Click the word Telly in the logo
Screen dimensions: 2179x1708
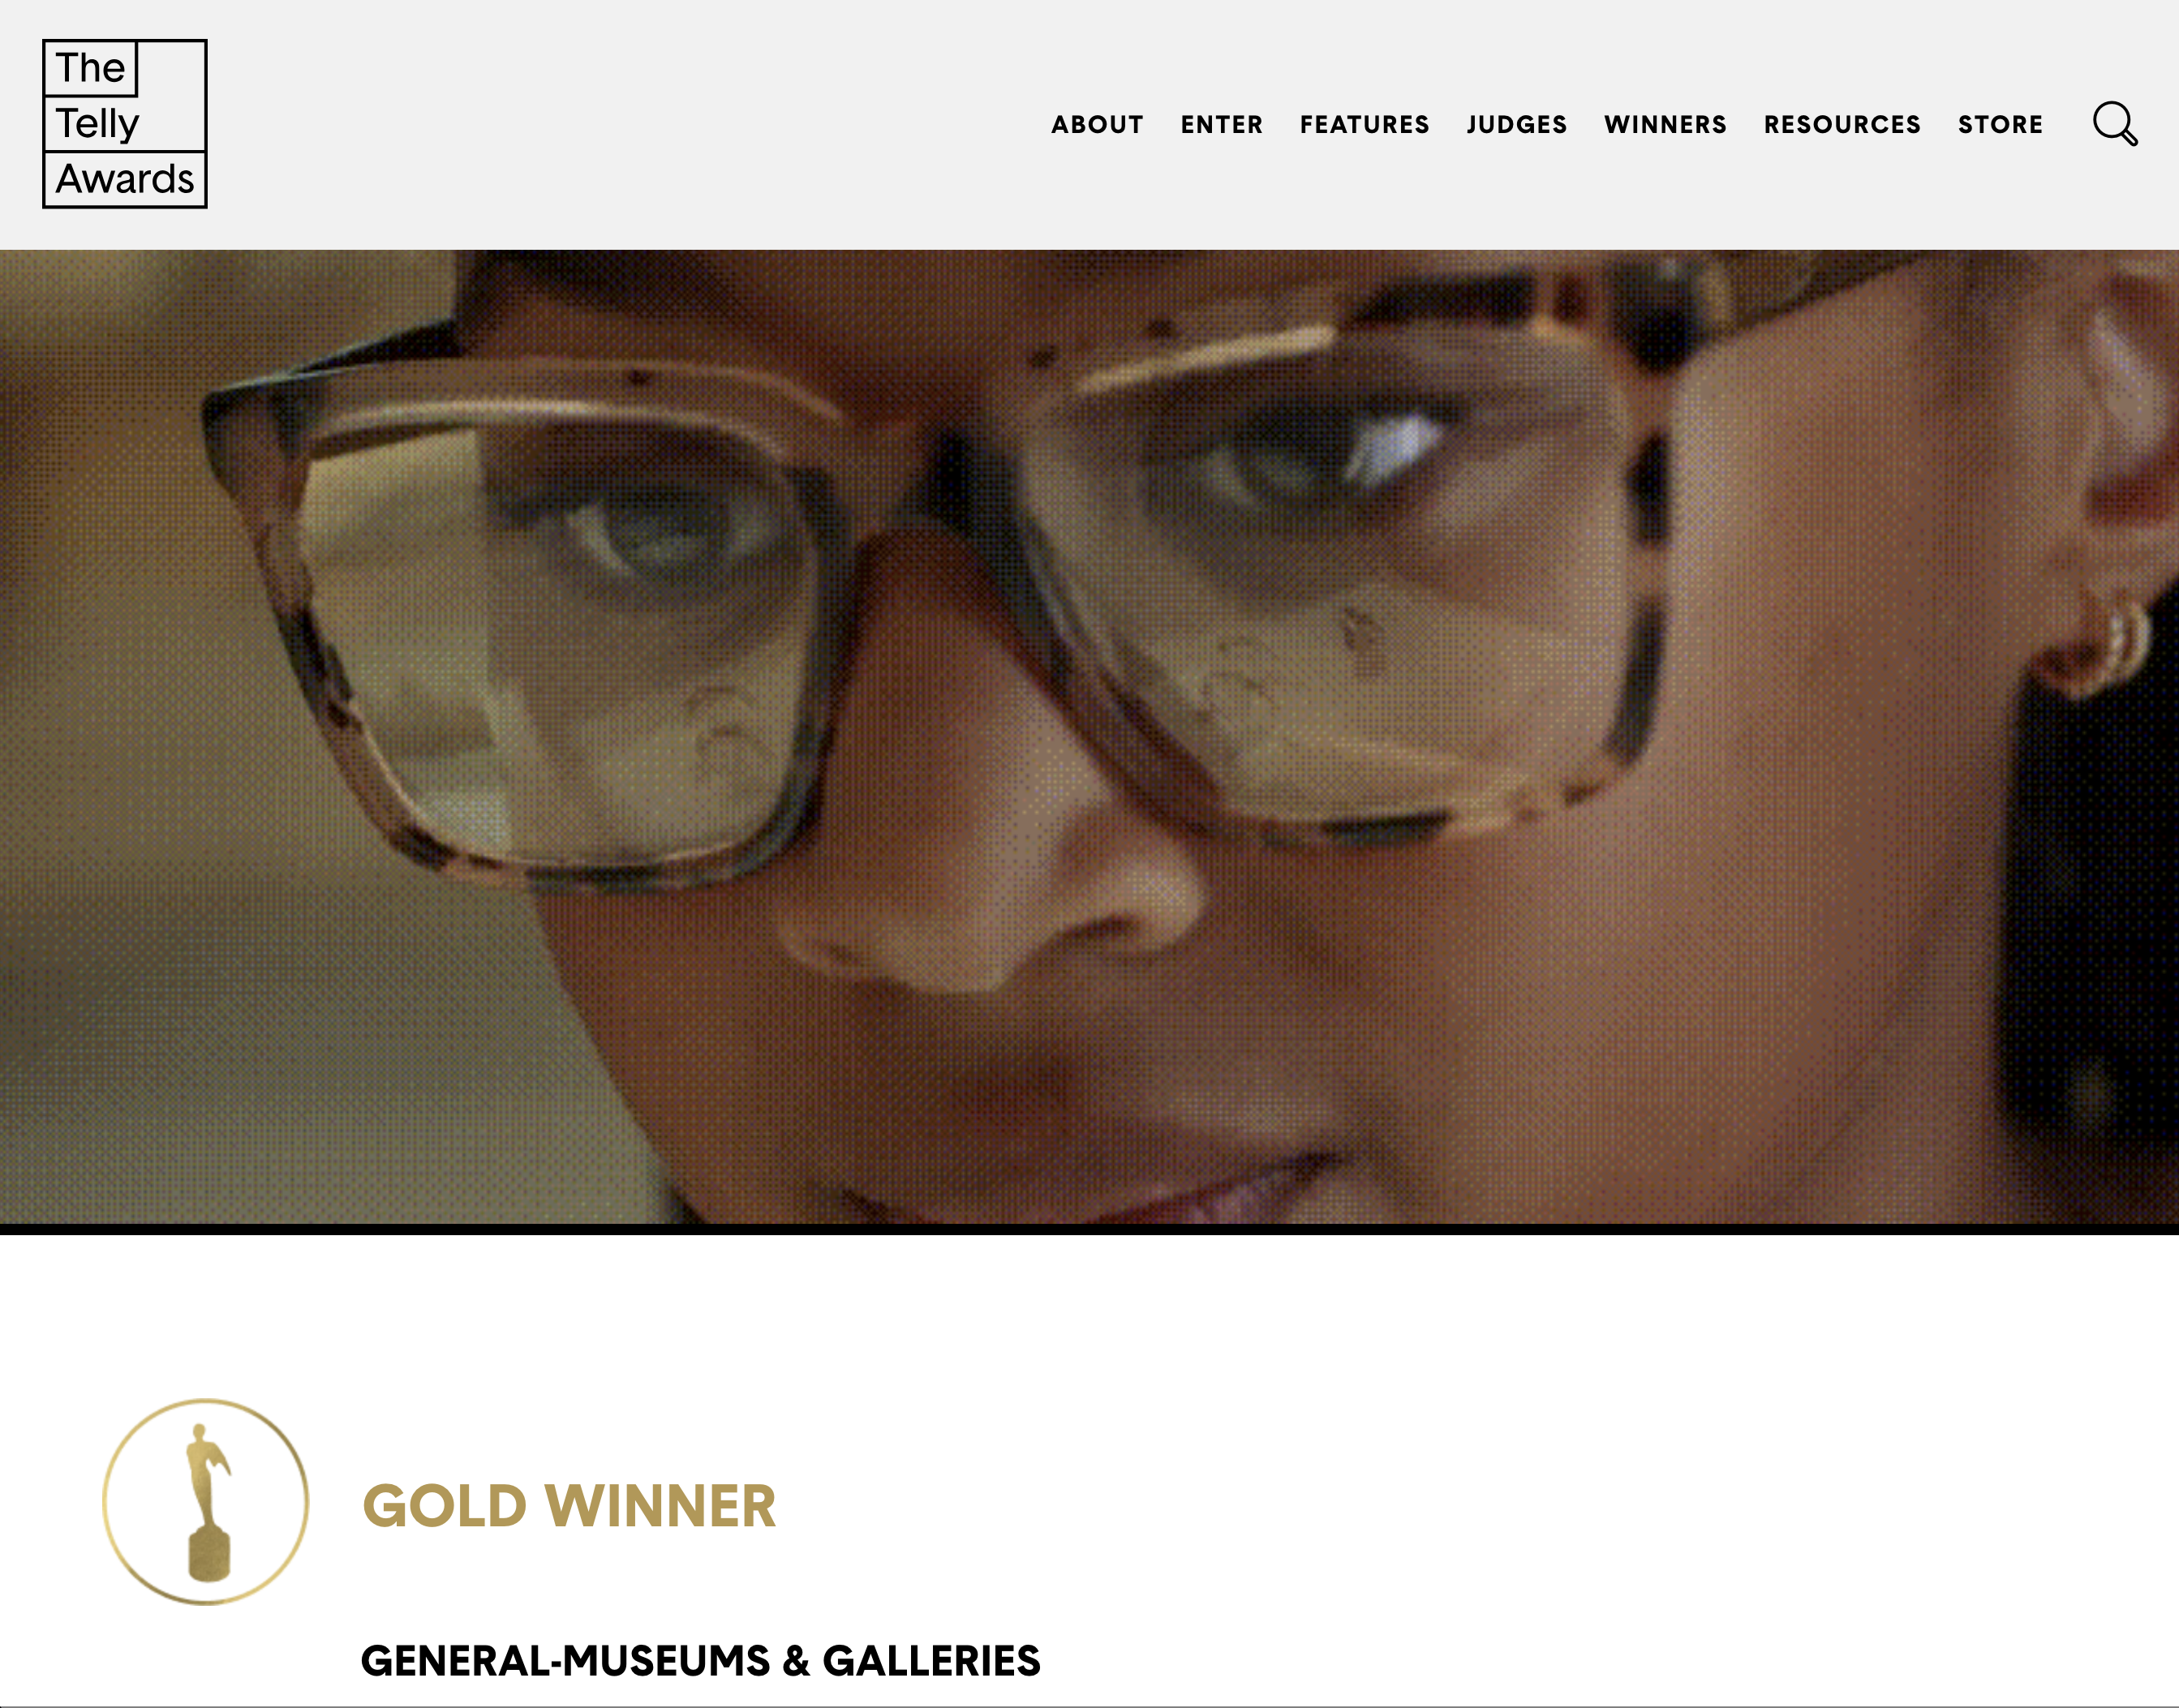pyautogui.click(x=97, y=124)
